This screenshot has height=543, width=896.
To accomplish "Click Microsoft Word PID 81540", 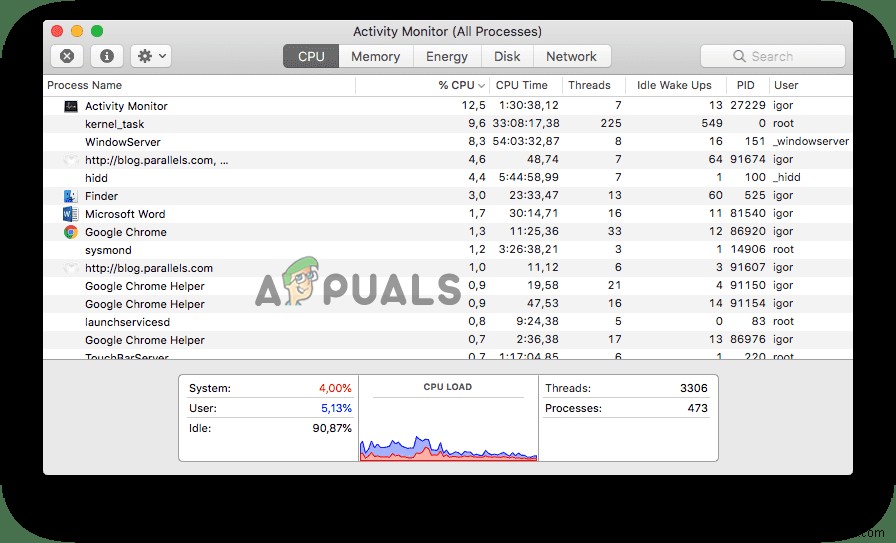I will (748, 214).
